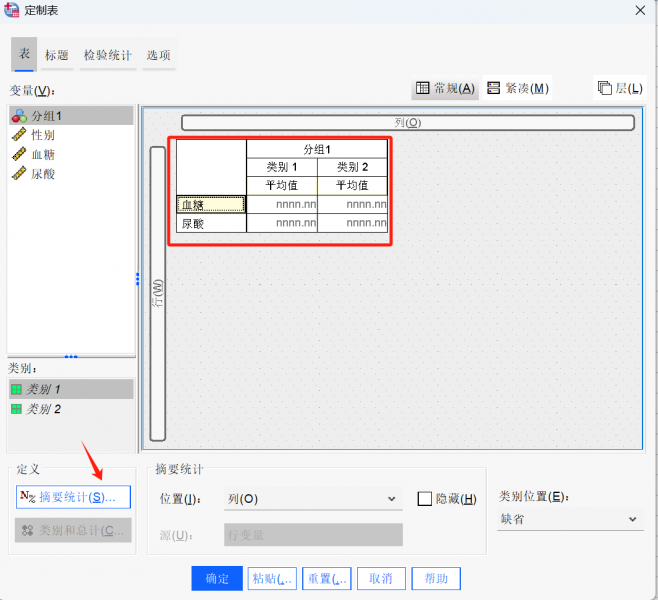Select the 血糖 variable in variable list
The height and width of the screenshot is (600, 658).
[x=71, y=154]
